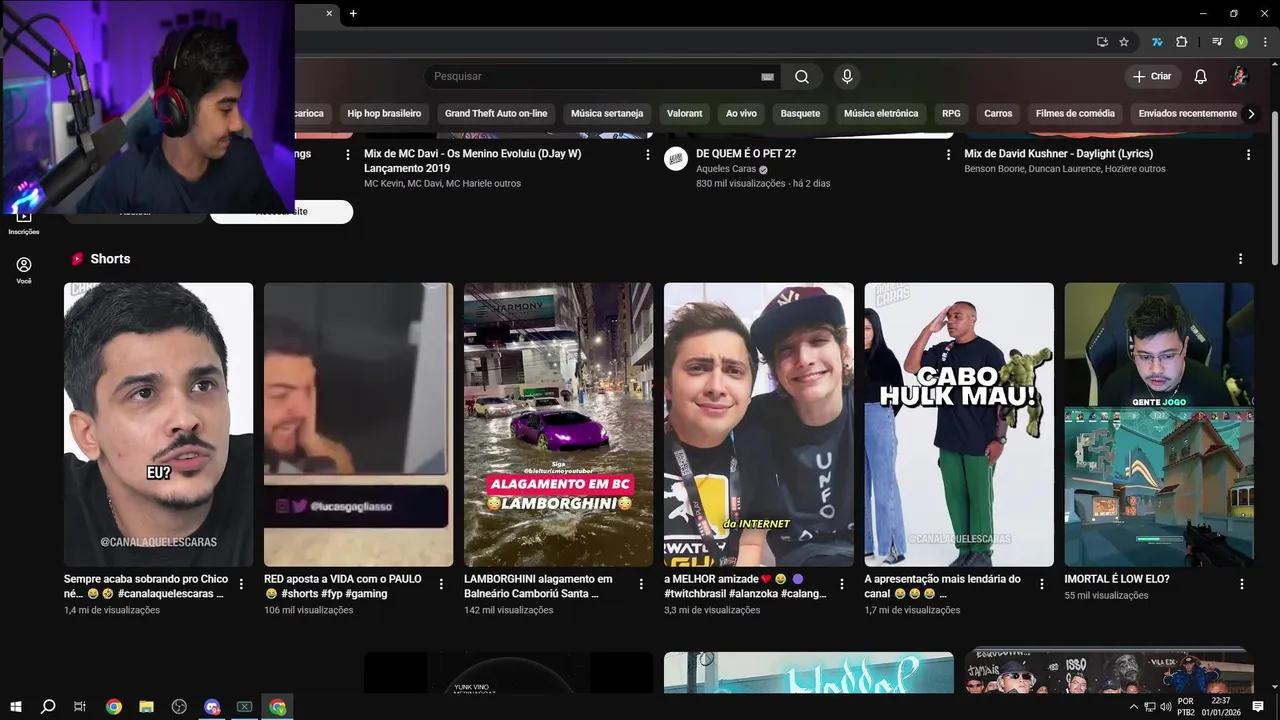Open the Chrome profile V avatar
The width and height of the screenshot is (1280, 720).
pos(1241,42)
